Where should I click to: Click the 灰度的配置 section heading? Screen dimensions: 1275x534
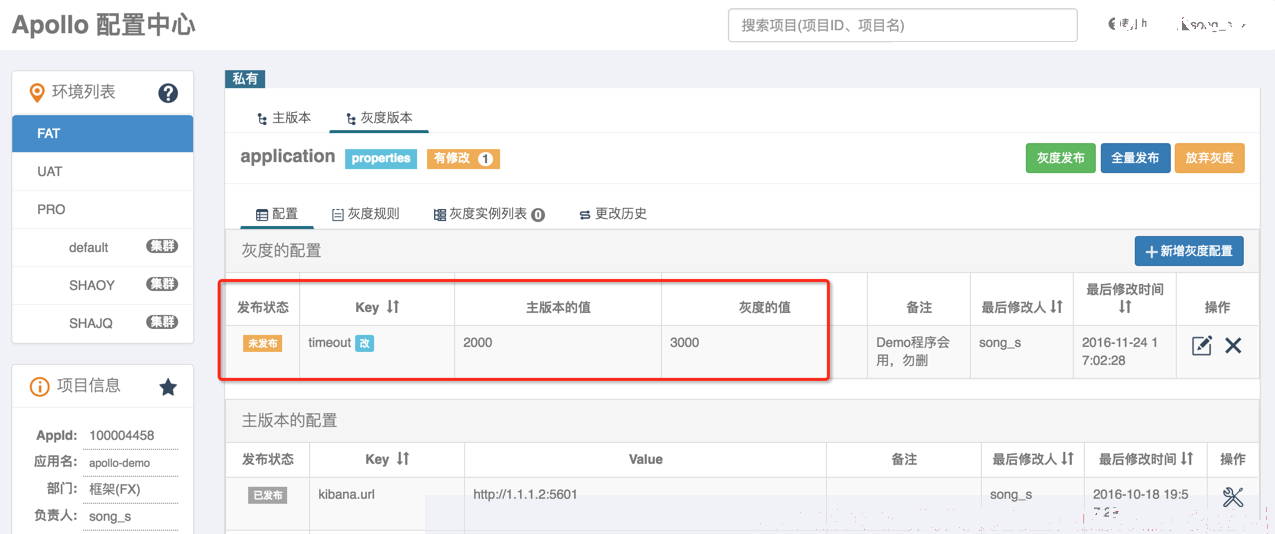pyautogui.click(x=282, y=250)
